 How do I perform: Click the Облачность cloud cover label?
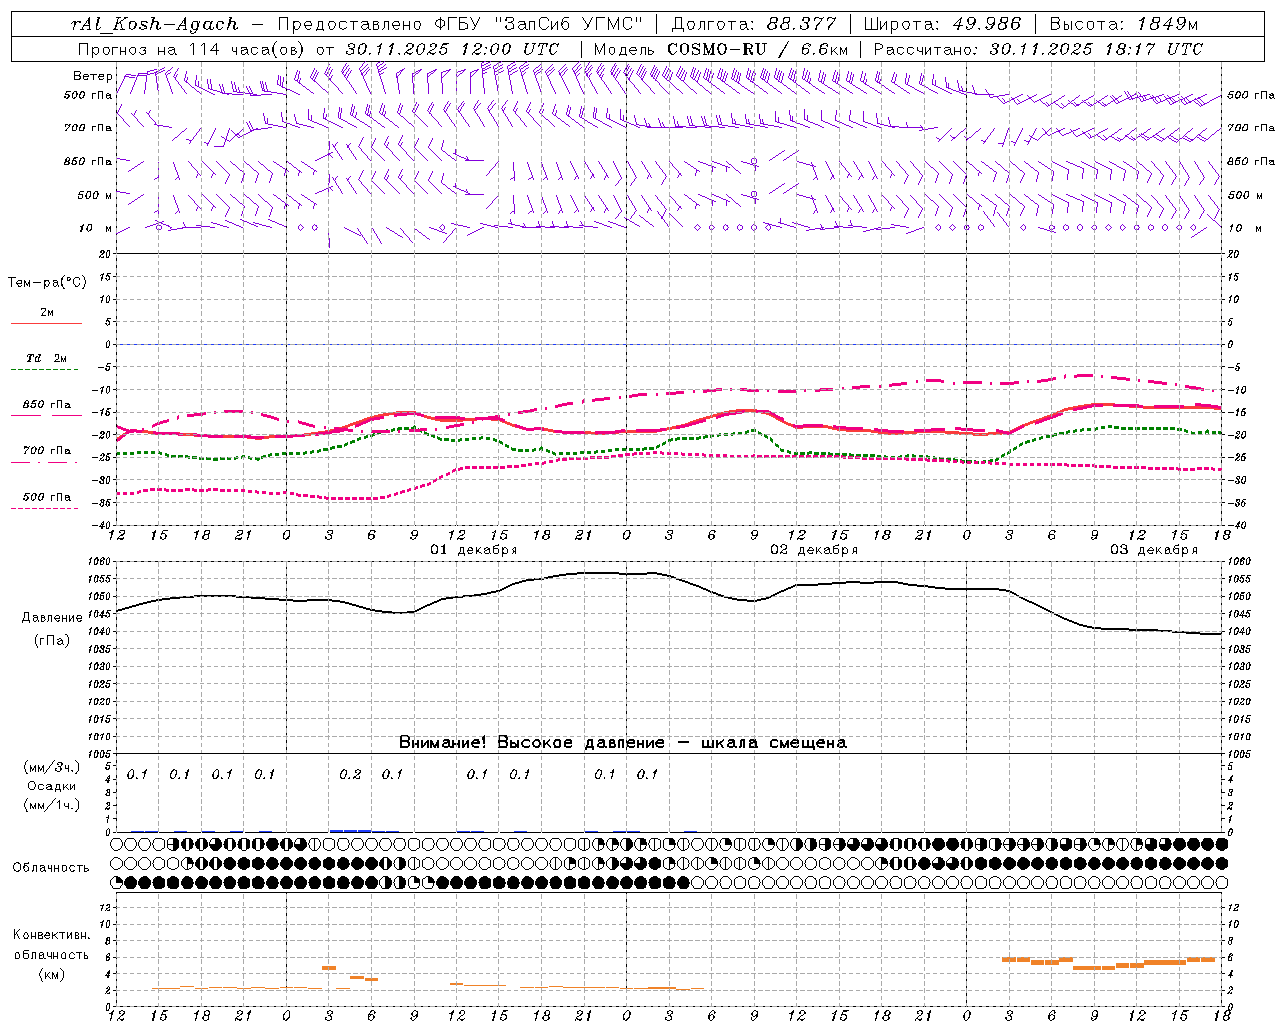(51, 868)
